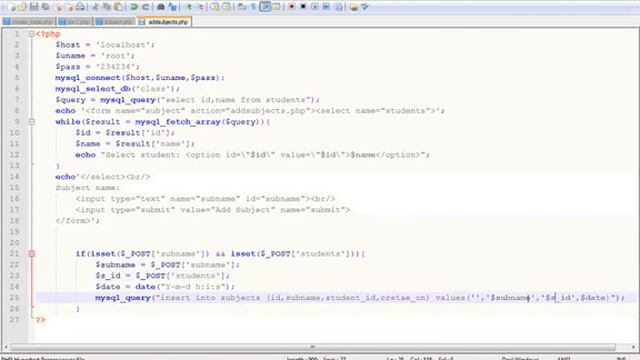Click the $uname = 'root' line
The width and height of the screenshot is (640, 360).
click(95, 56)
